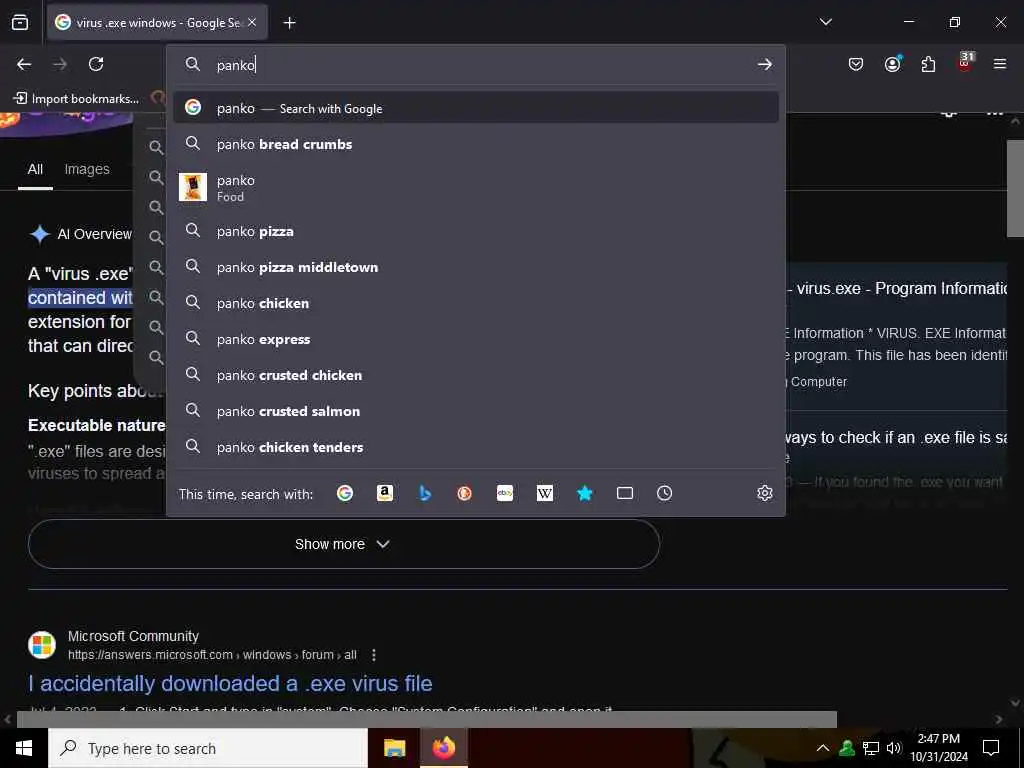The image size is (1024, 768).
Task: Open the Windows Start menu
Action: coord(24,748)
